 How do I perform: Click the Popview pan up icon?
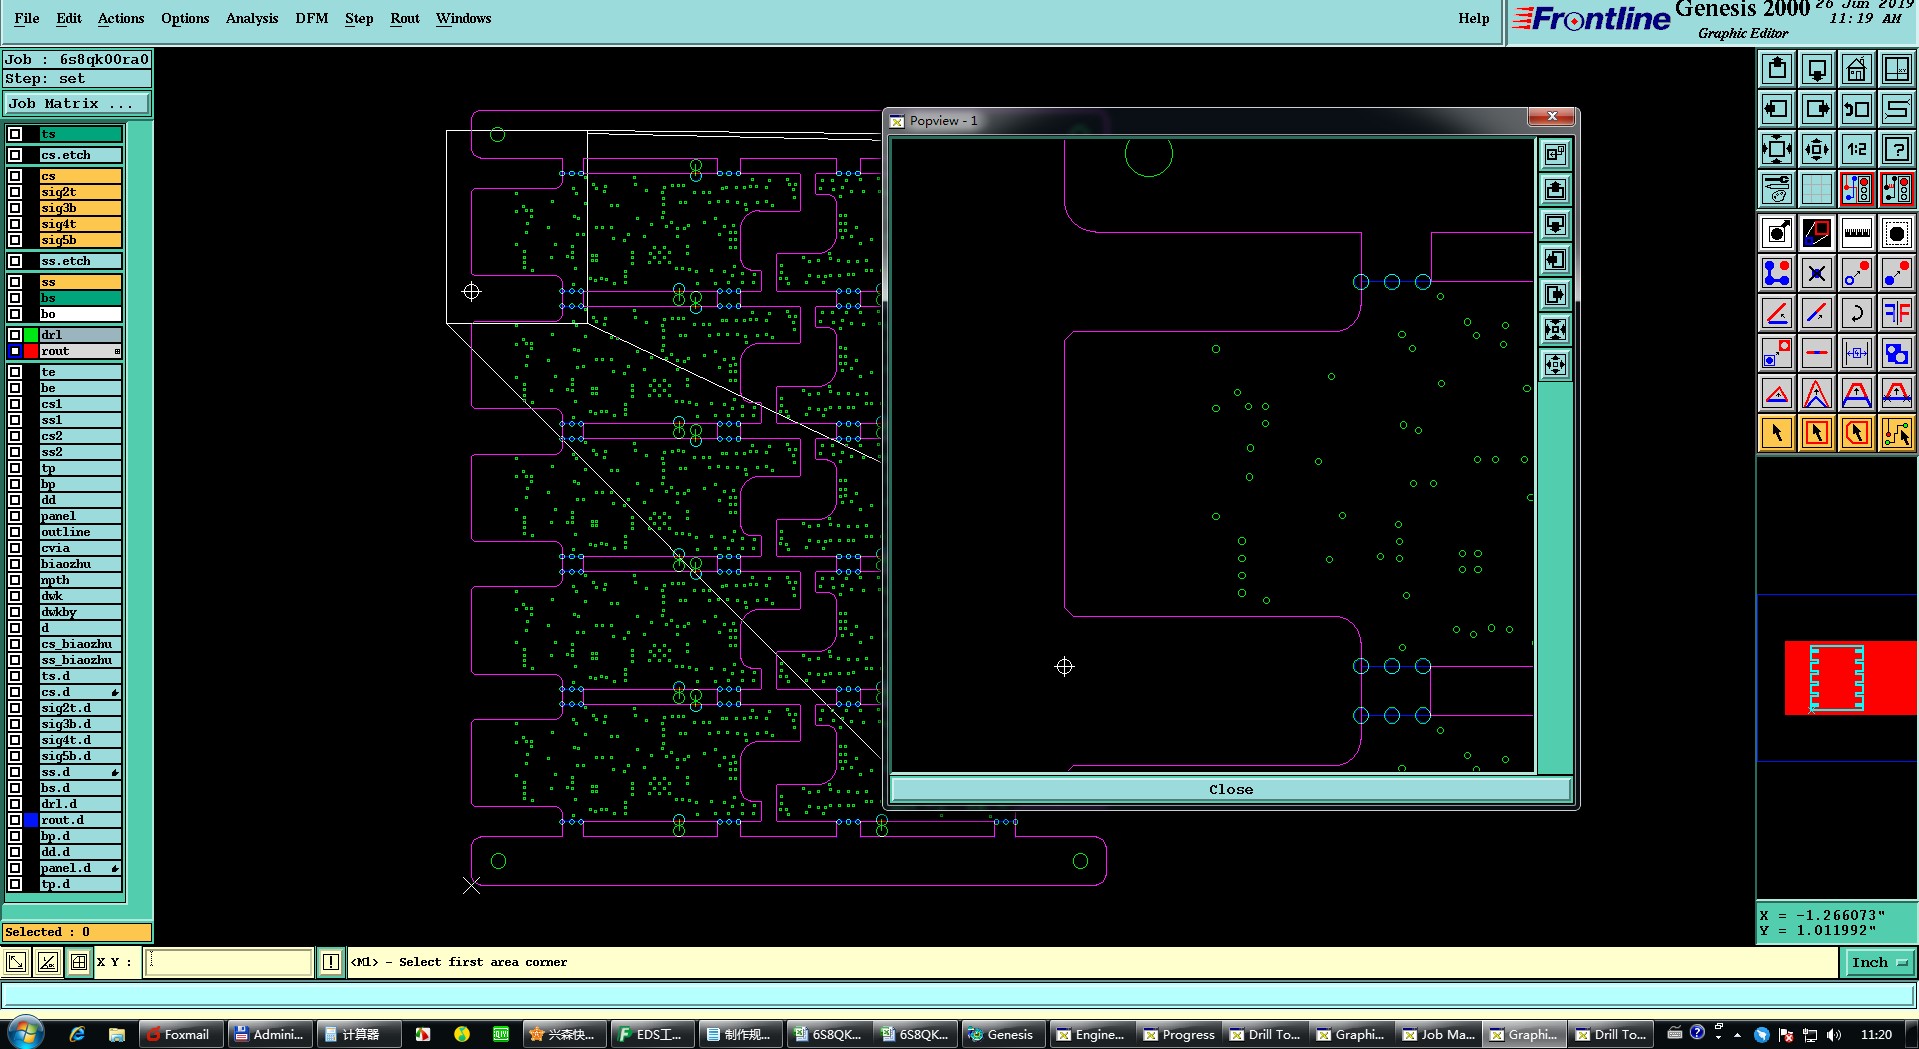pos(1555,189)
